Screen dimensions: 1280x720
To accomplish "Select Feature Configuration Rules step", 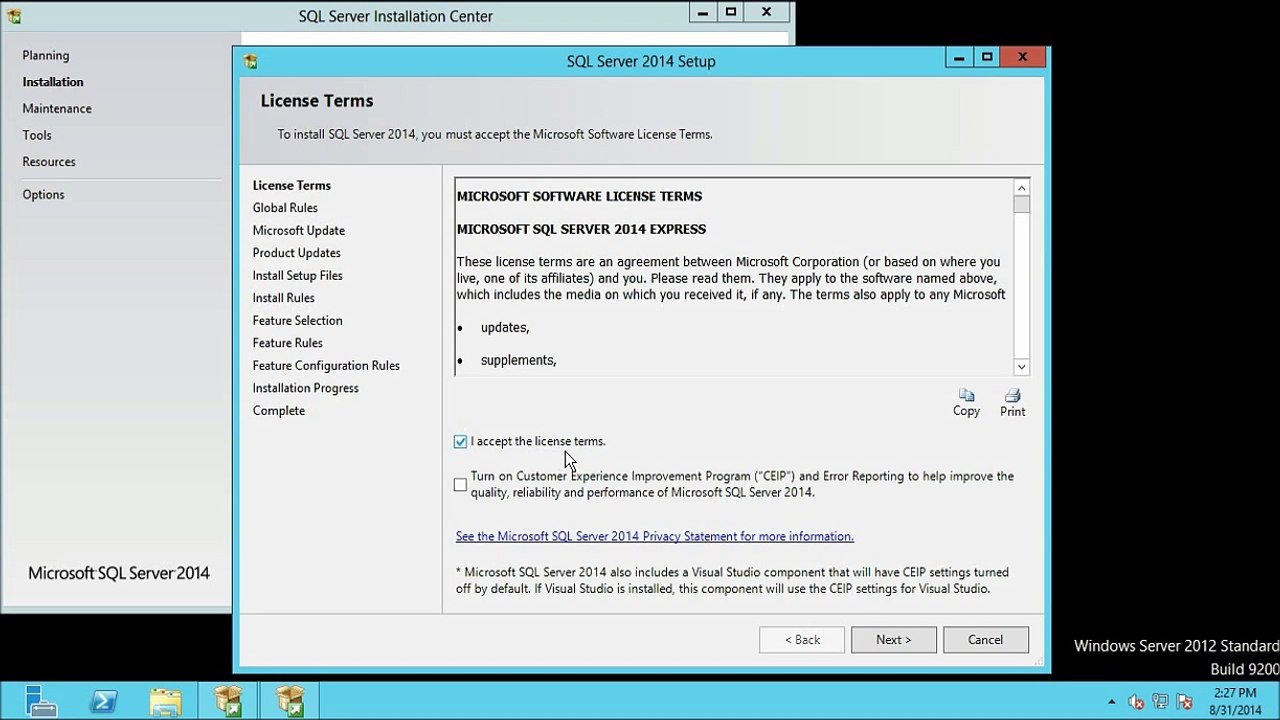I will pos(326,365).
